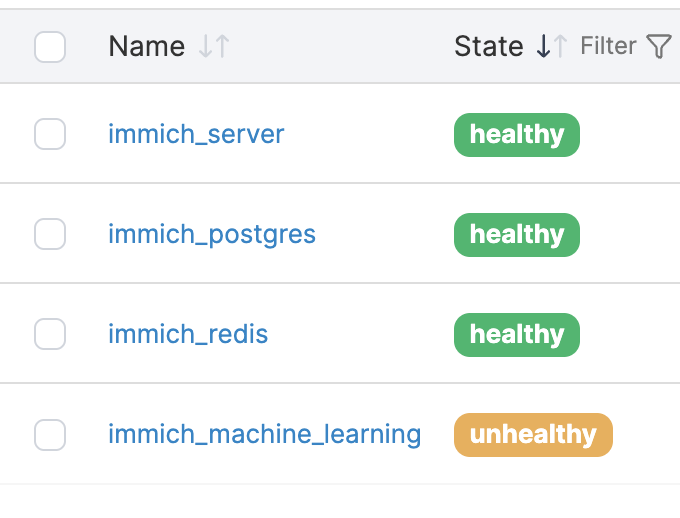Screen dimensions: 680x518
Task: Click the Name column header
Action: (x=146, y=46)
